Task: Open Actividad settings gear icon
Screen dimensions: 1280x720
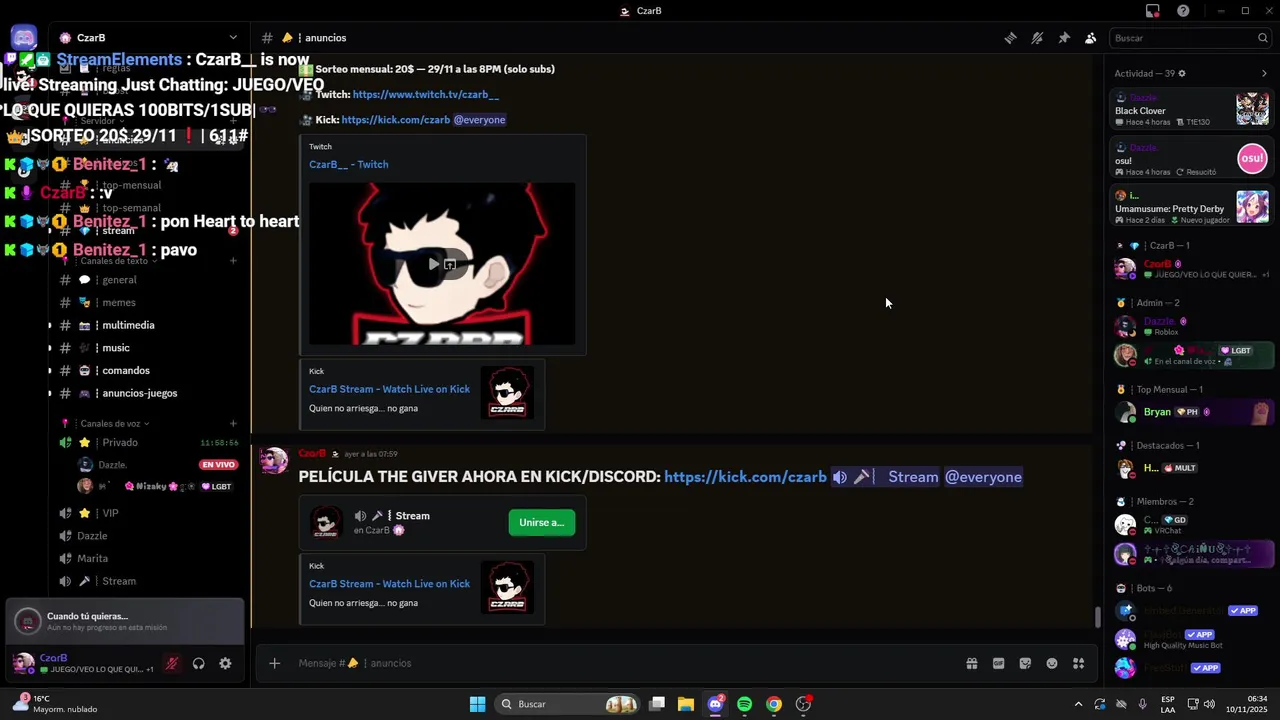Action: [1182, 73]
